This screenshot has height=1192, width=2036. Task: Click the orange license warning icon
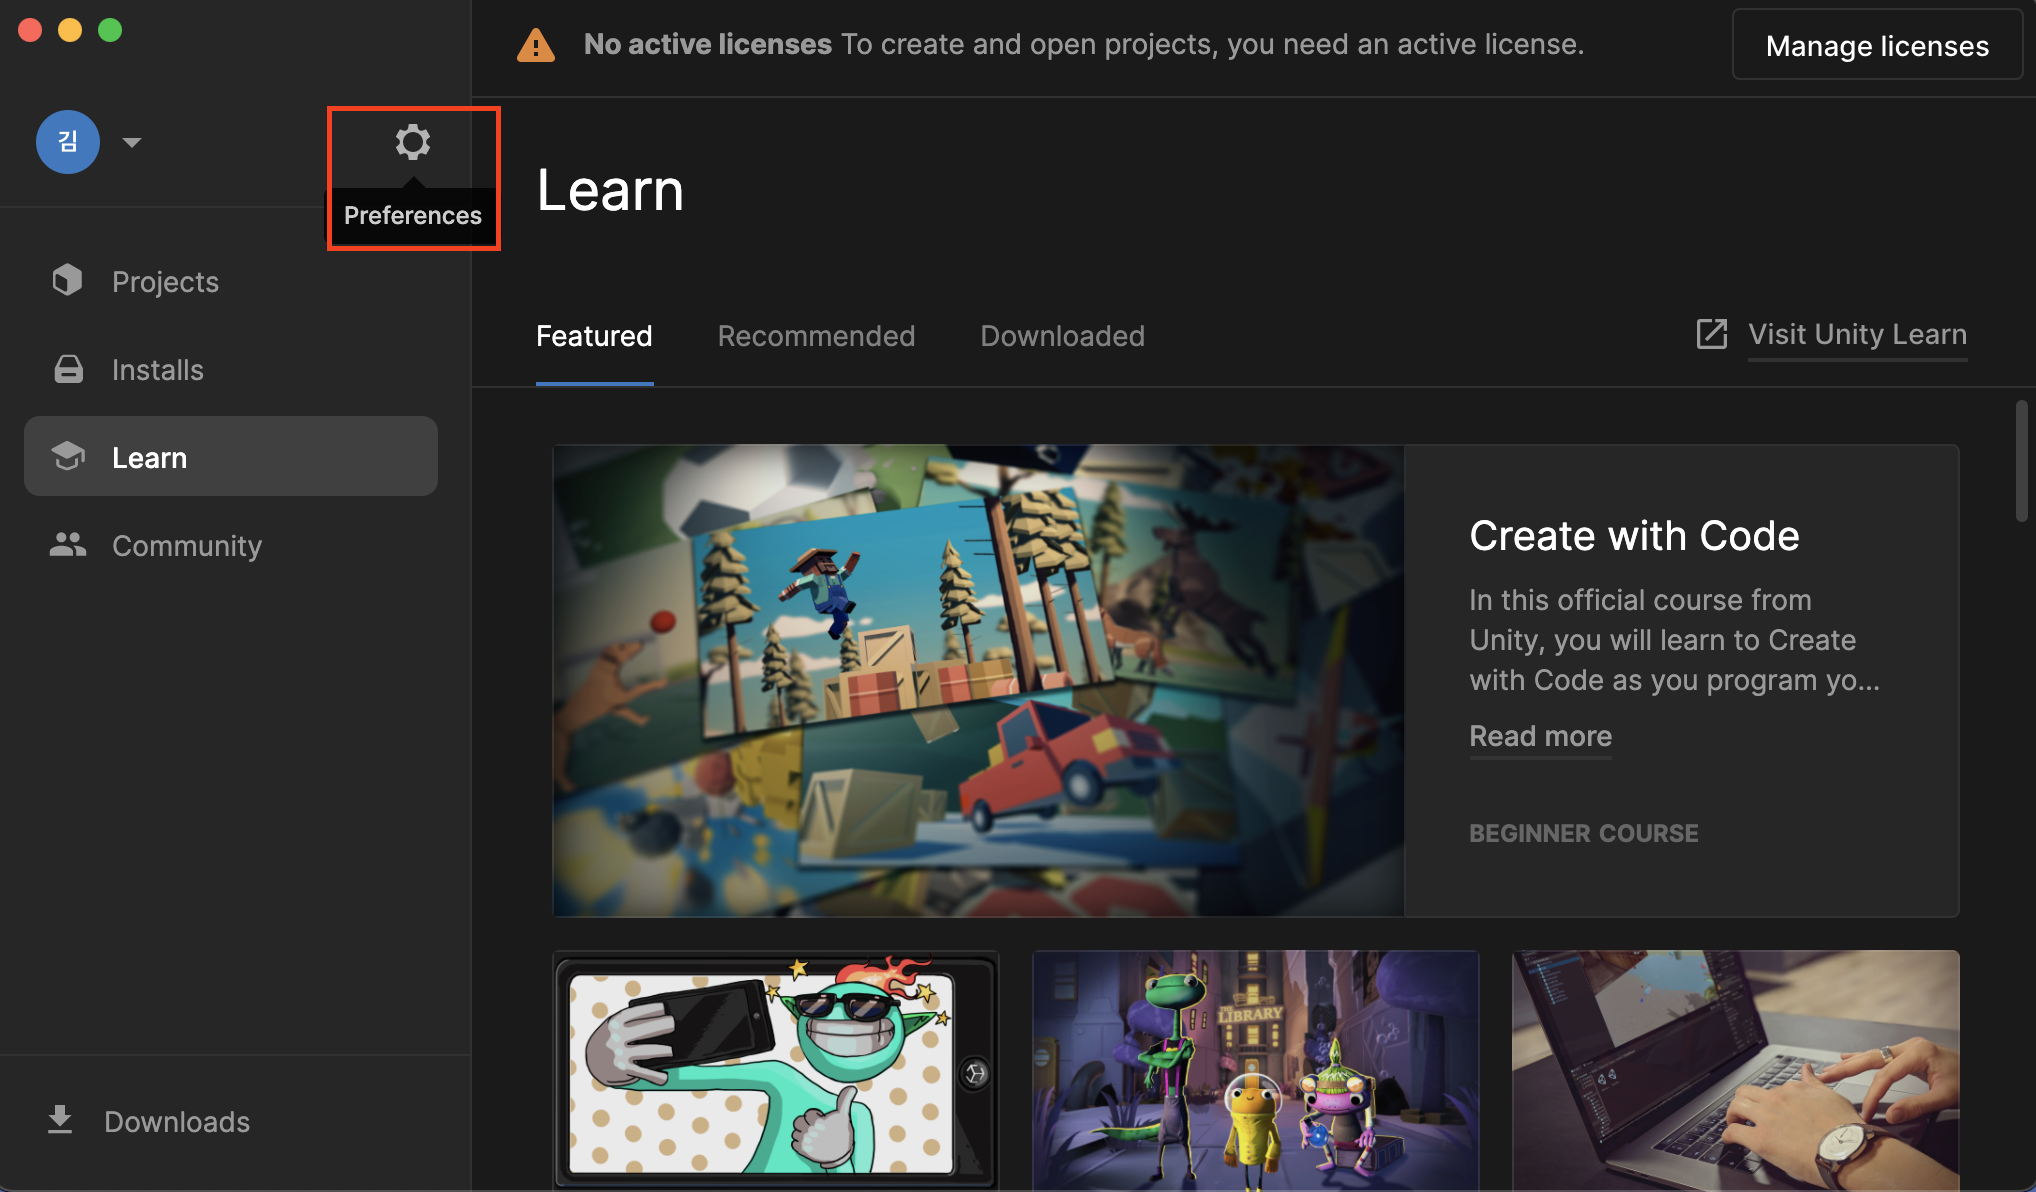coord(536,45)
